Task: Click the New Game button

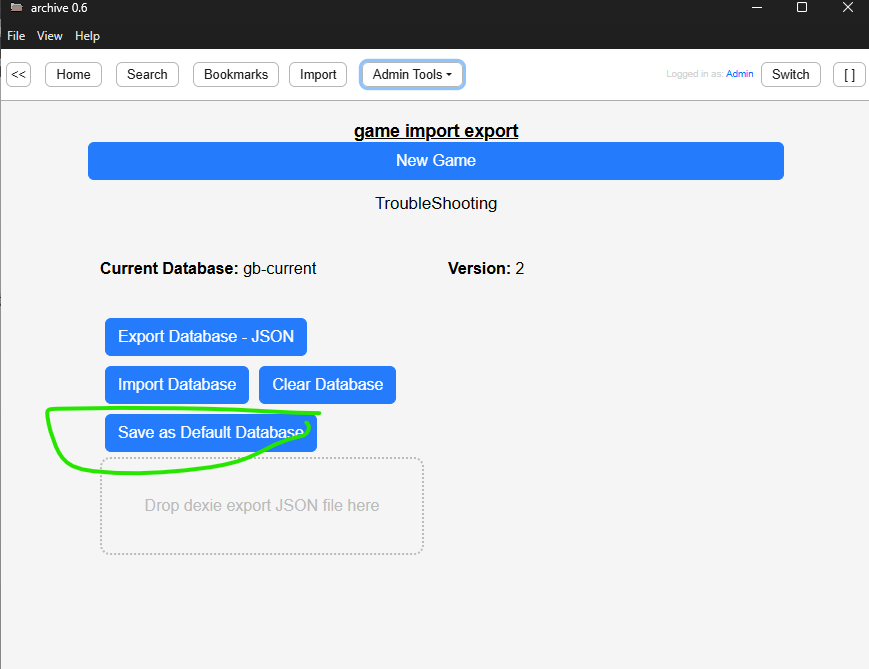Action: (436, 160)
